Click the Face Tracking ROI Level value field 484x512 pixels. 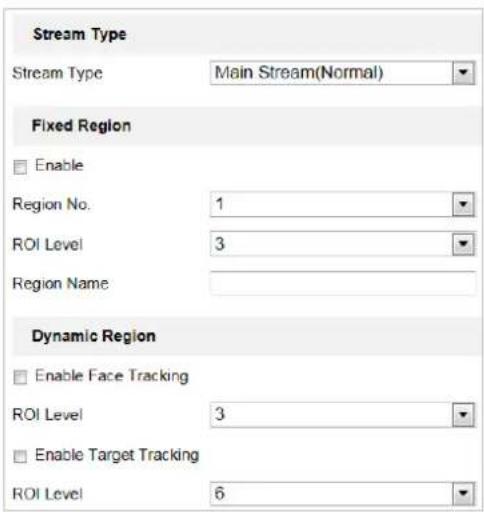tap(343, 415)
